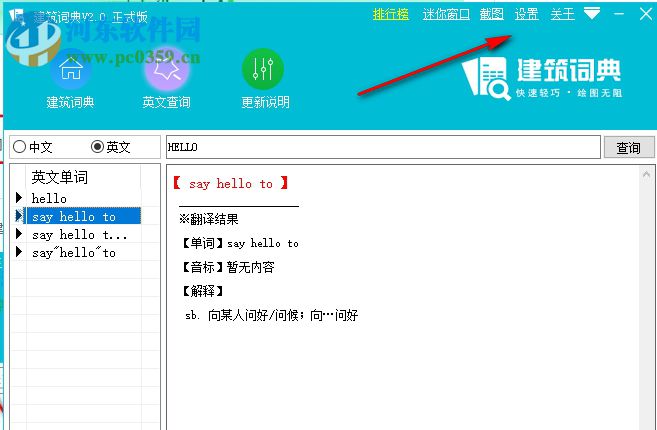Click the row arrow beside selected 'say hello to'

point(18,216)
